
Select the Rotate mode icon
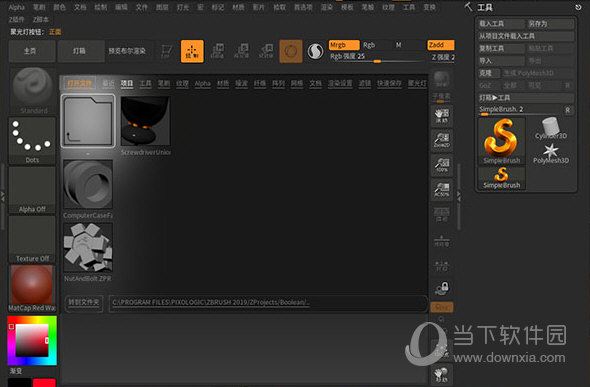(x=266, y=51)
